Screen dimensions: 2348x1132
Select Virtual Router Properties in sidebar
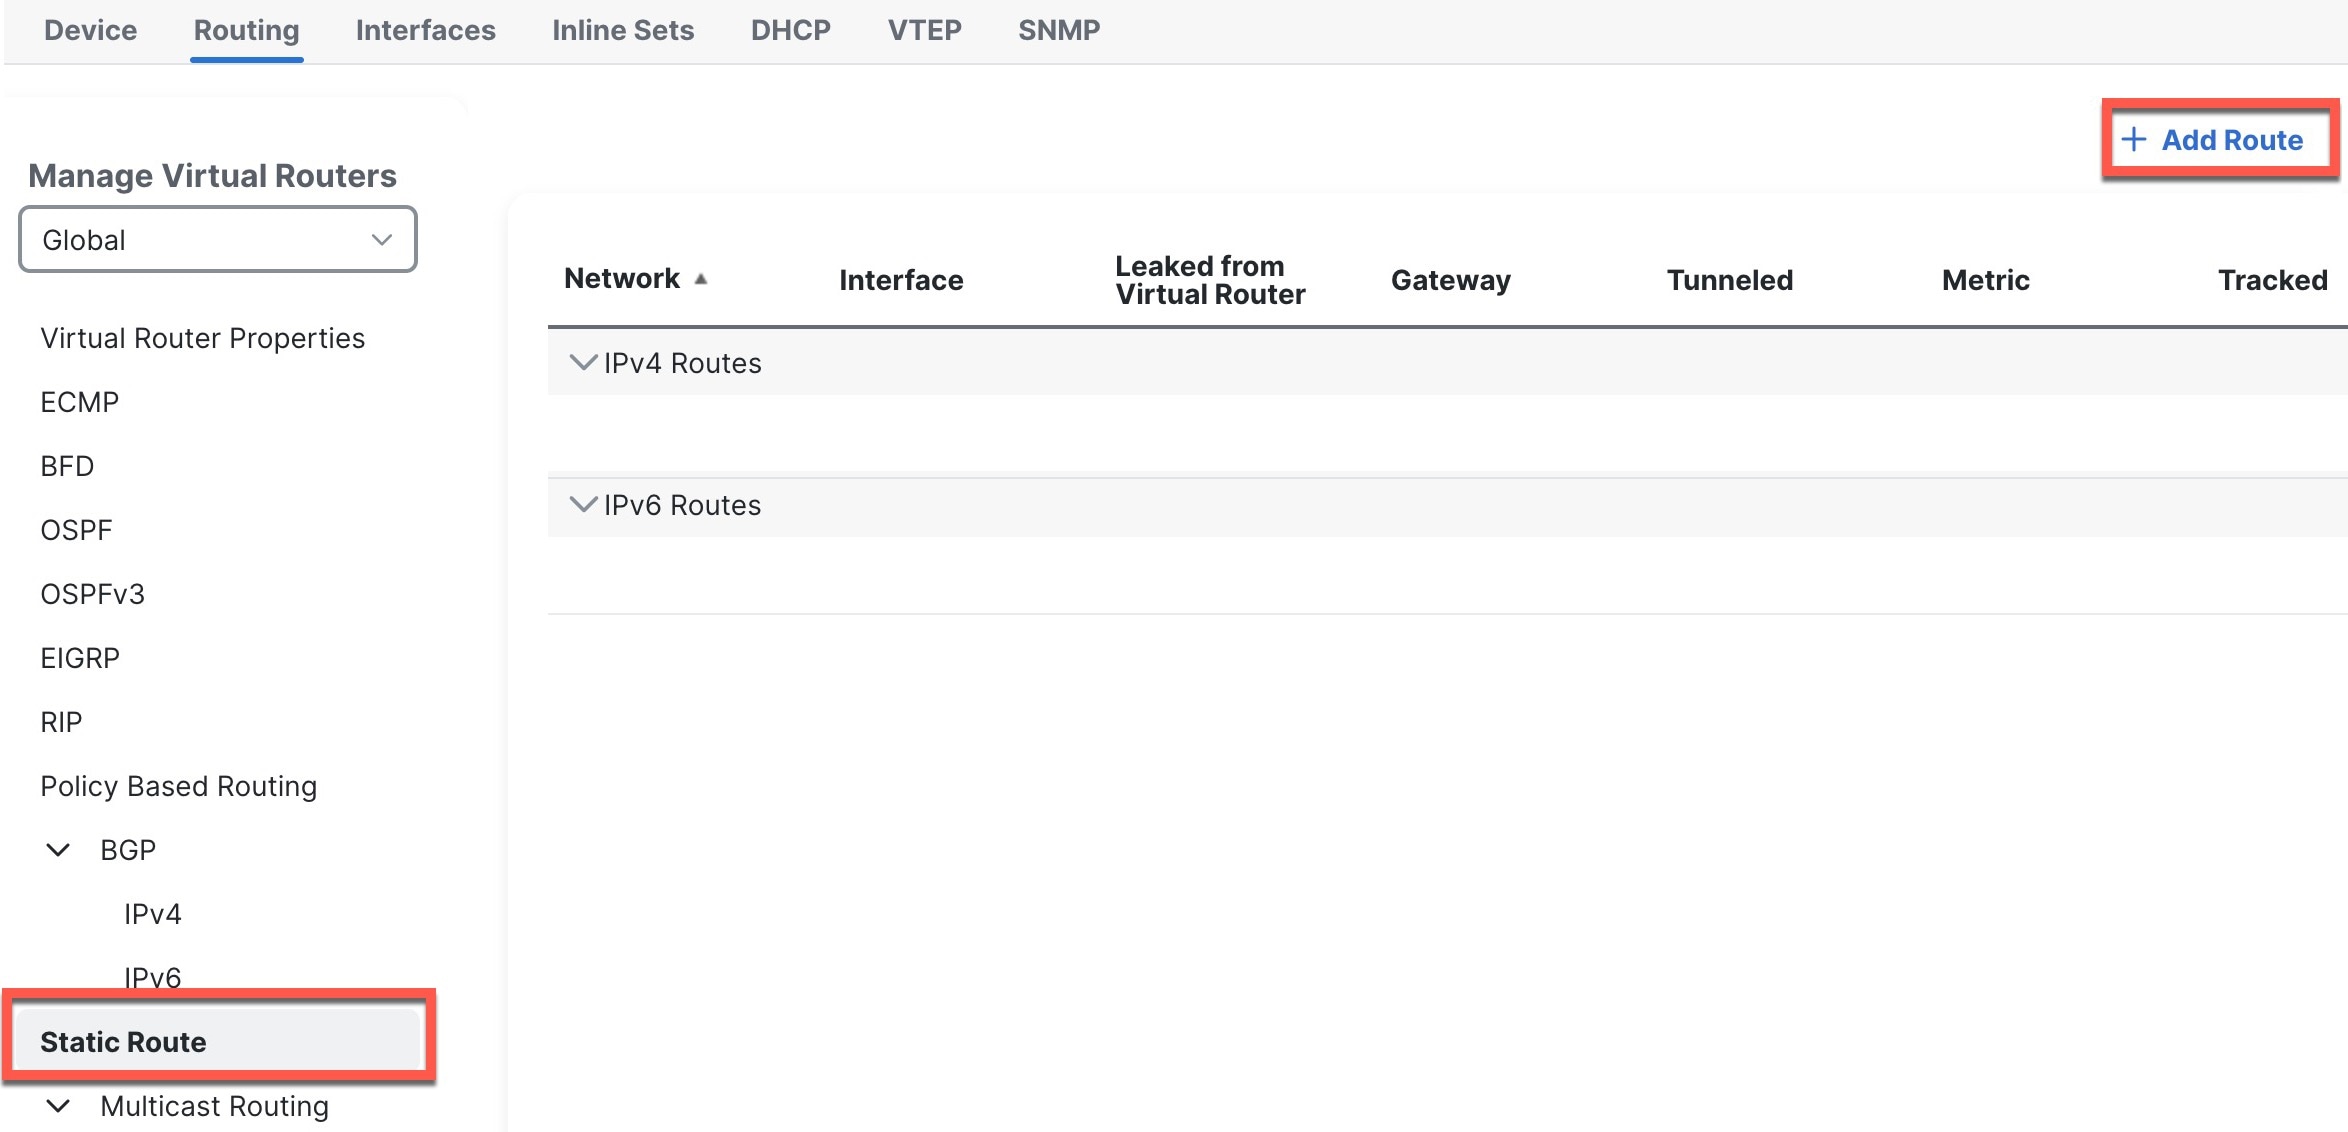(202, 338)
